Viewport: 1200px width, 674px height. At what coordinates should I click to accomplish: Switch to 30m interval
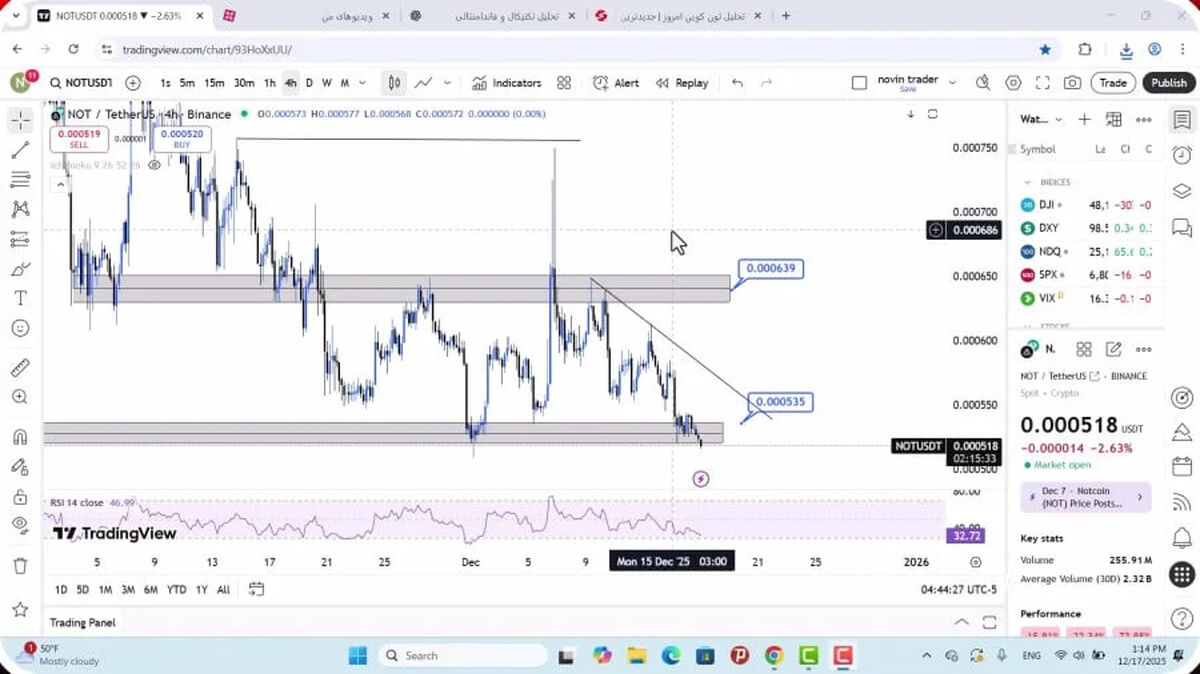[244, 83]
